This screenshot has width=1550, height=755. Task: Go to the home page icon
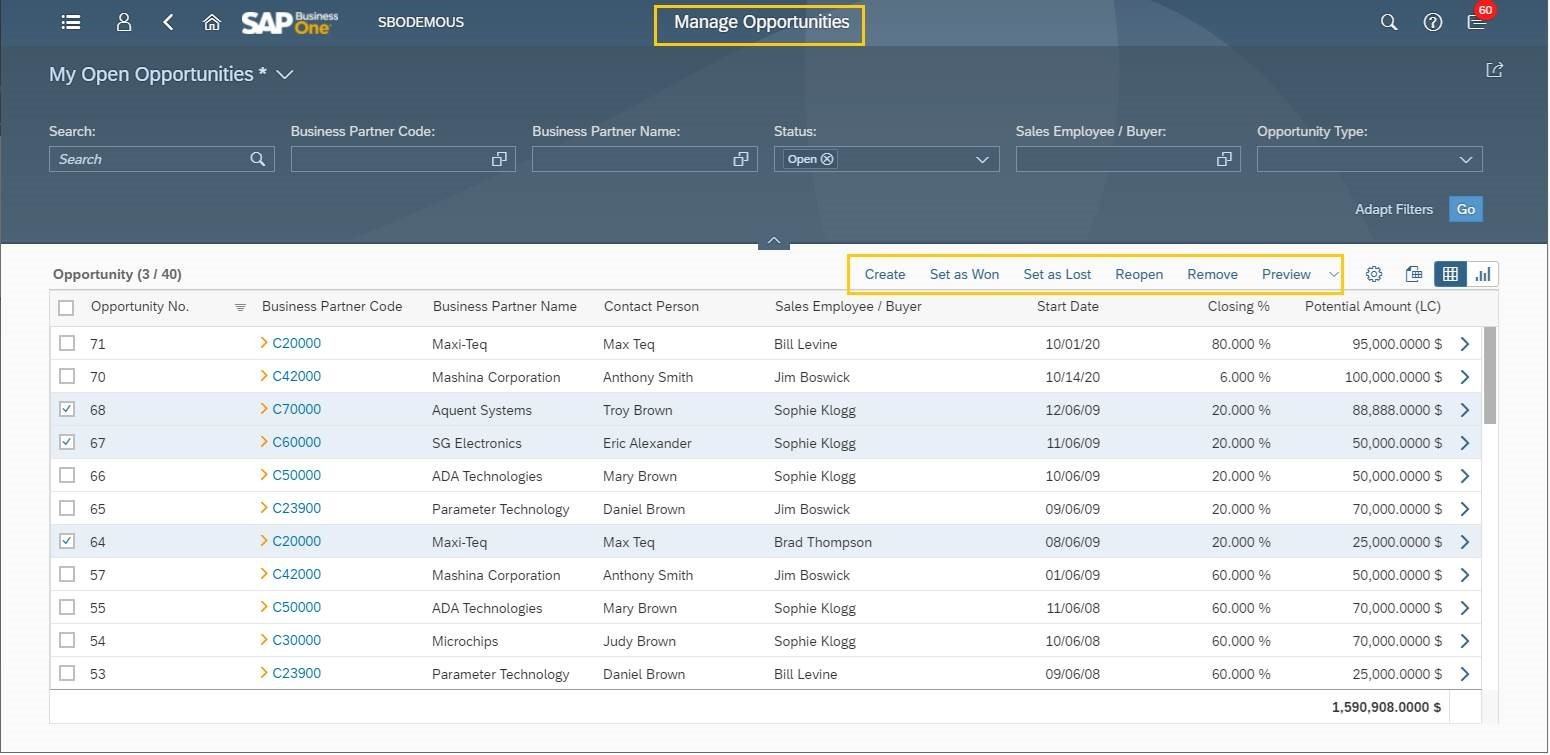tap(212, 22)
